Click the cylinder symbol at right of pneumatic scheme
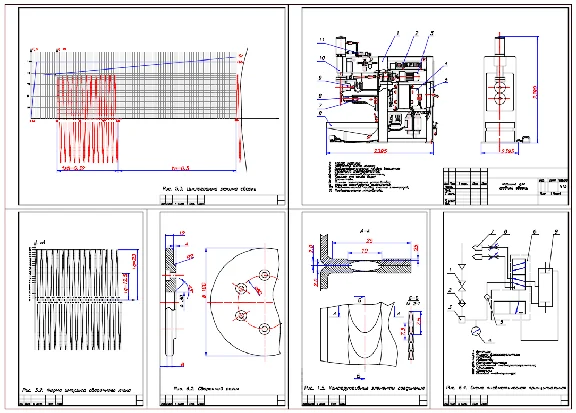Viewport: 576px width, 413px height. (546, 287)
